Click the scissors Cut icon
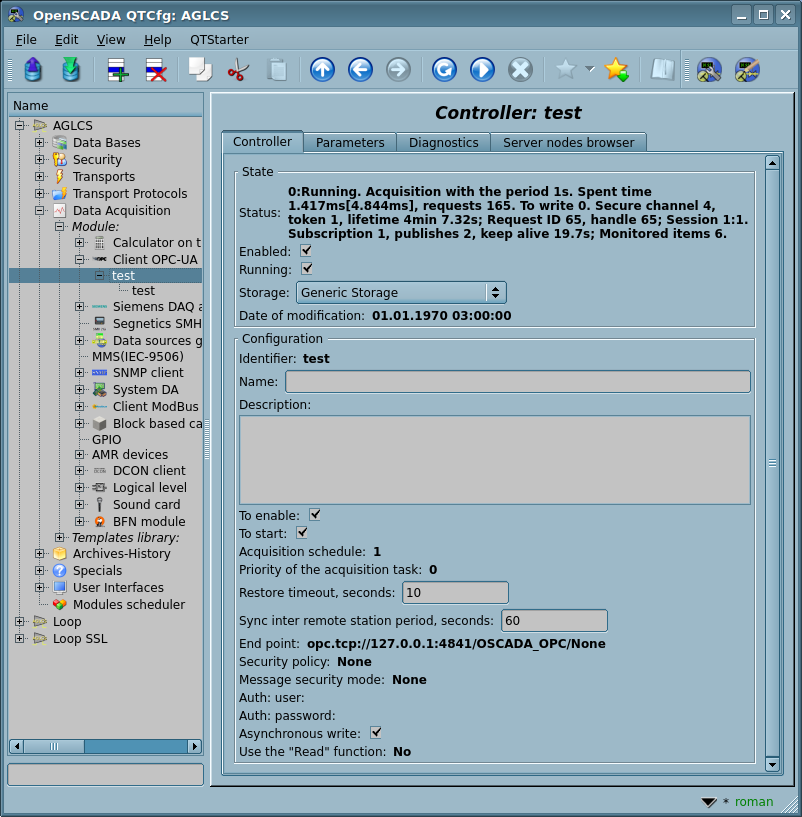Image resolution: width=802 pixels, height=817 pixels. click(238, 70)
